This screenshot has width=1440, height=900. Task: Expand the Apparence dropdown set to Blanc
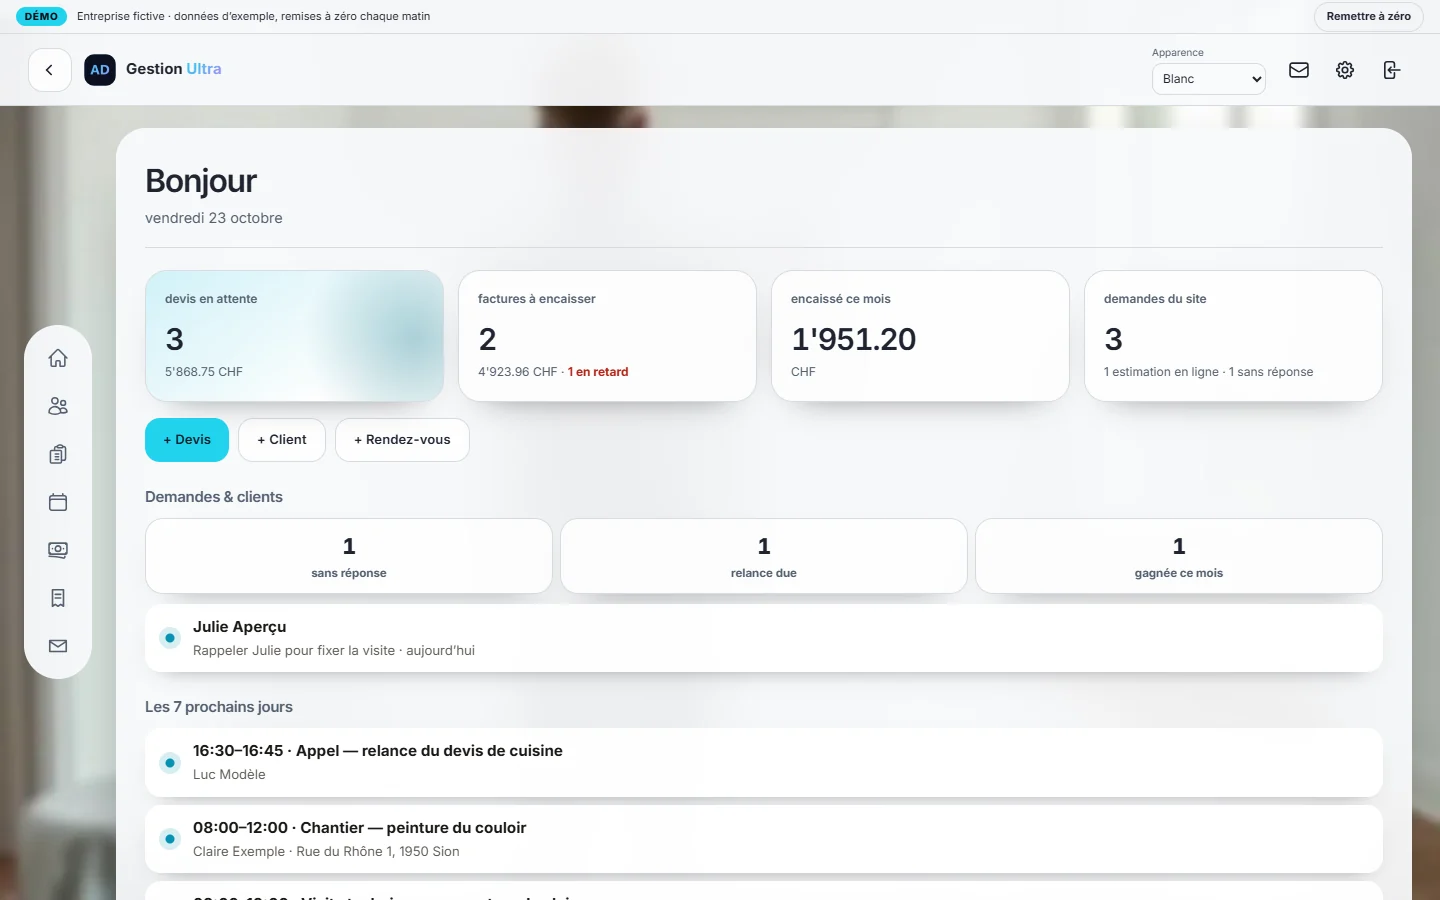point(1209,79)
